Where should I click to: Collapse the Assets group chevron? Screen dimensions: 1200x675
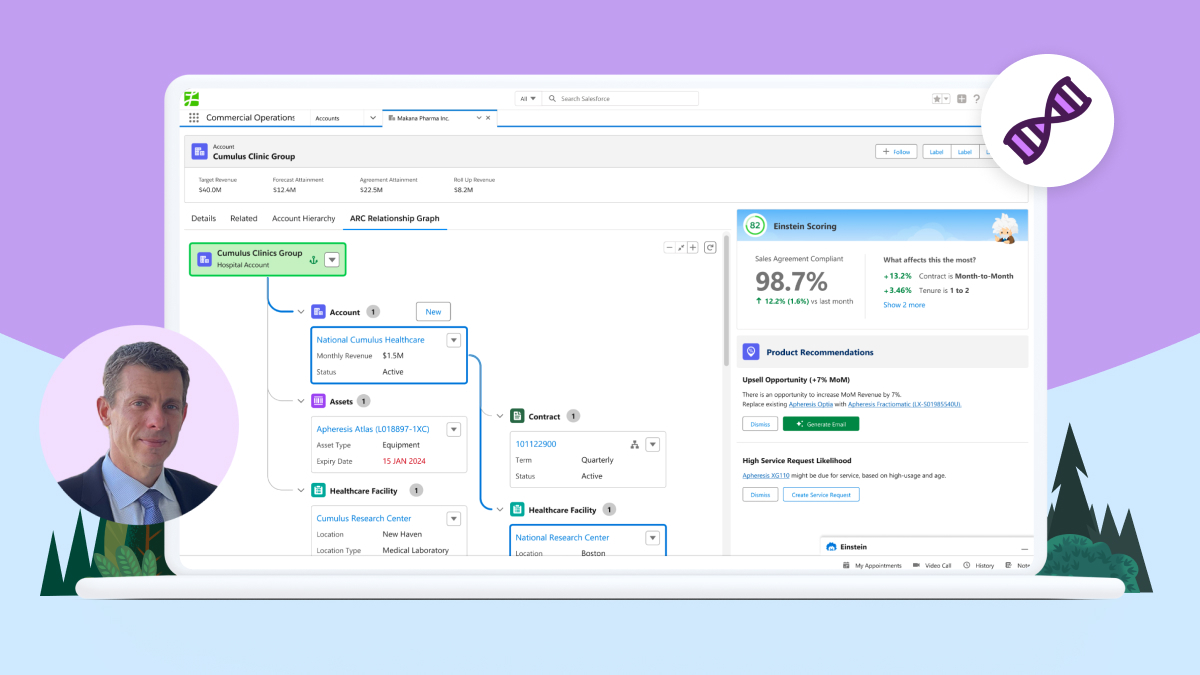click(x=301, y=401)
